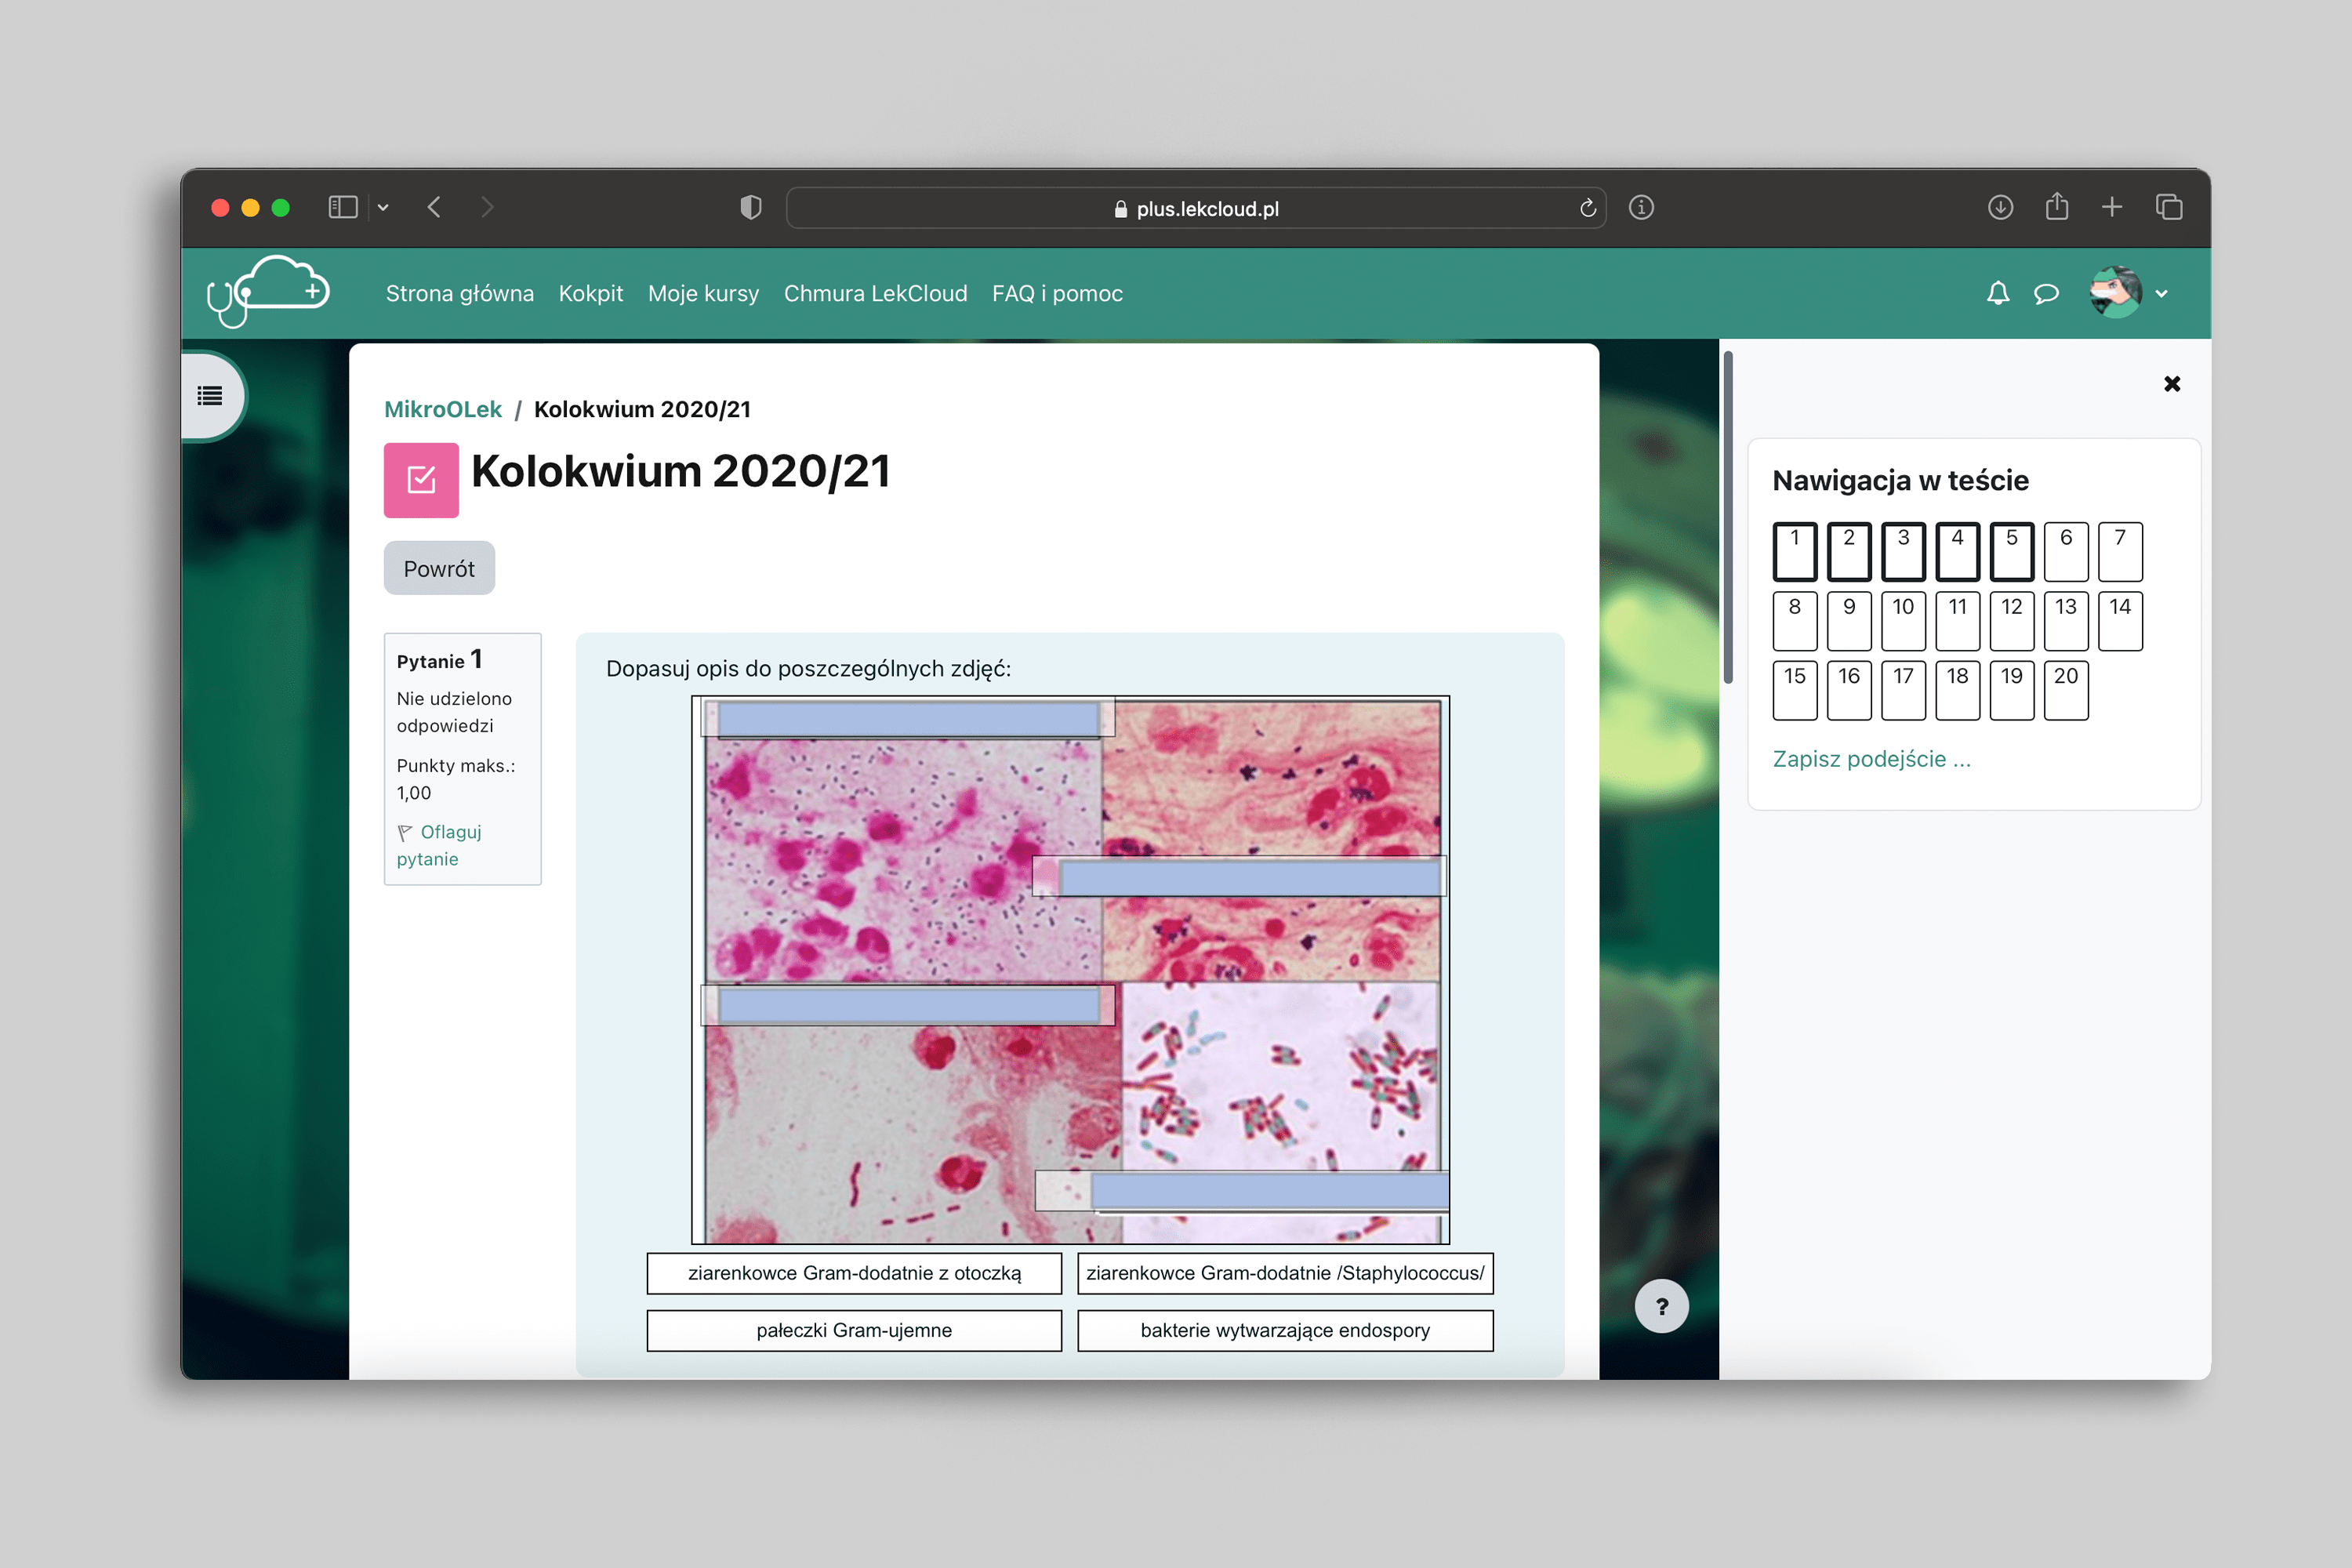This screenshot has width=2352, height=1568.
Task: Reload the page using the refresh icon
Action: tap(1587, 208)
